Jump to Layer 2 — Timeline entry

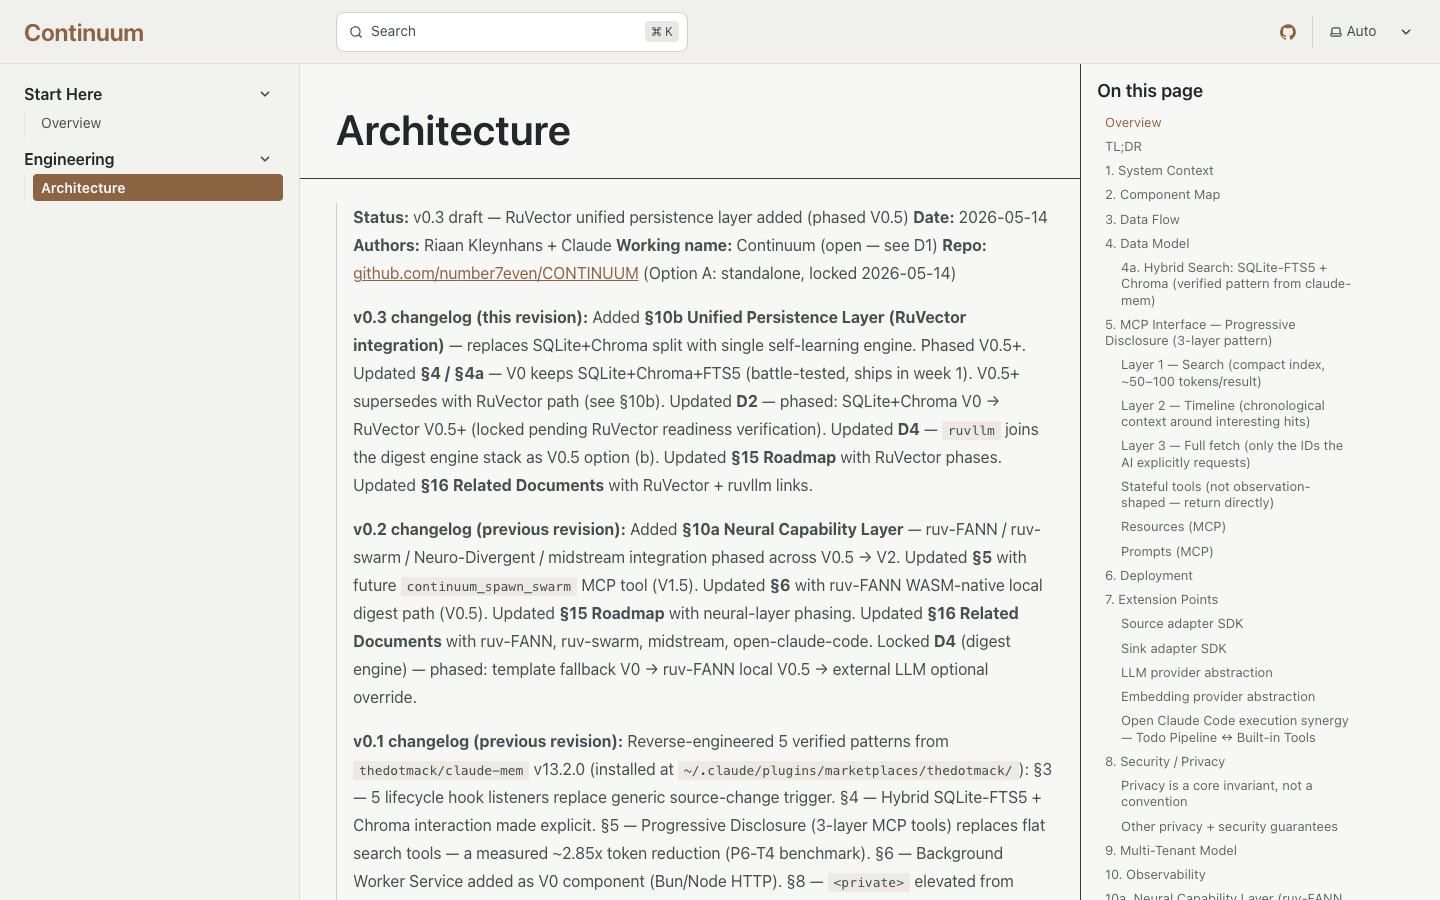pyautogui.click(x=1223, y=414)
